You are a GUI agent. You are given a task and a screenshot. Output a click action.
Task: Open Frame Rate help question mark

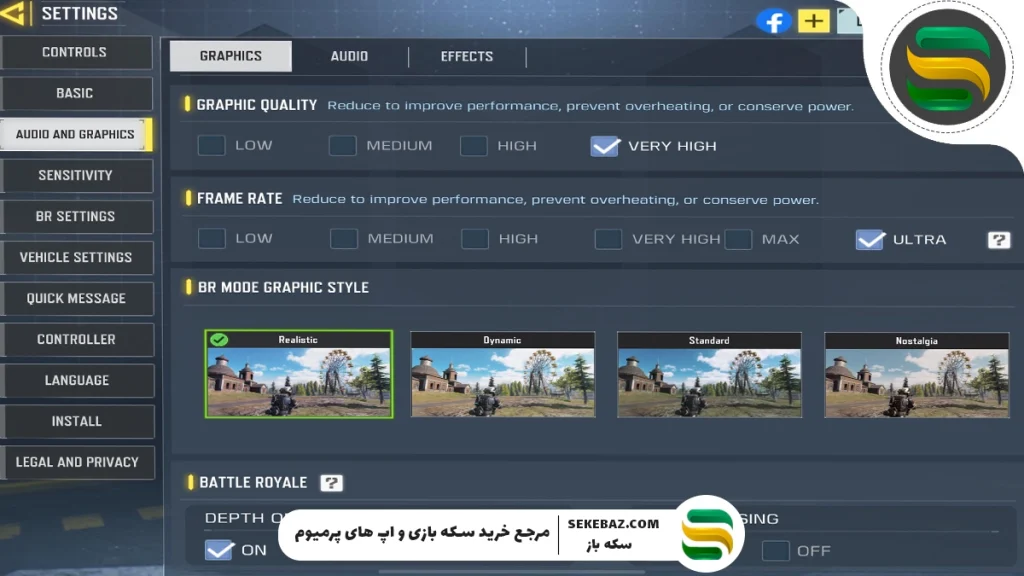point(998,240)
